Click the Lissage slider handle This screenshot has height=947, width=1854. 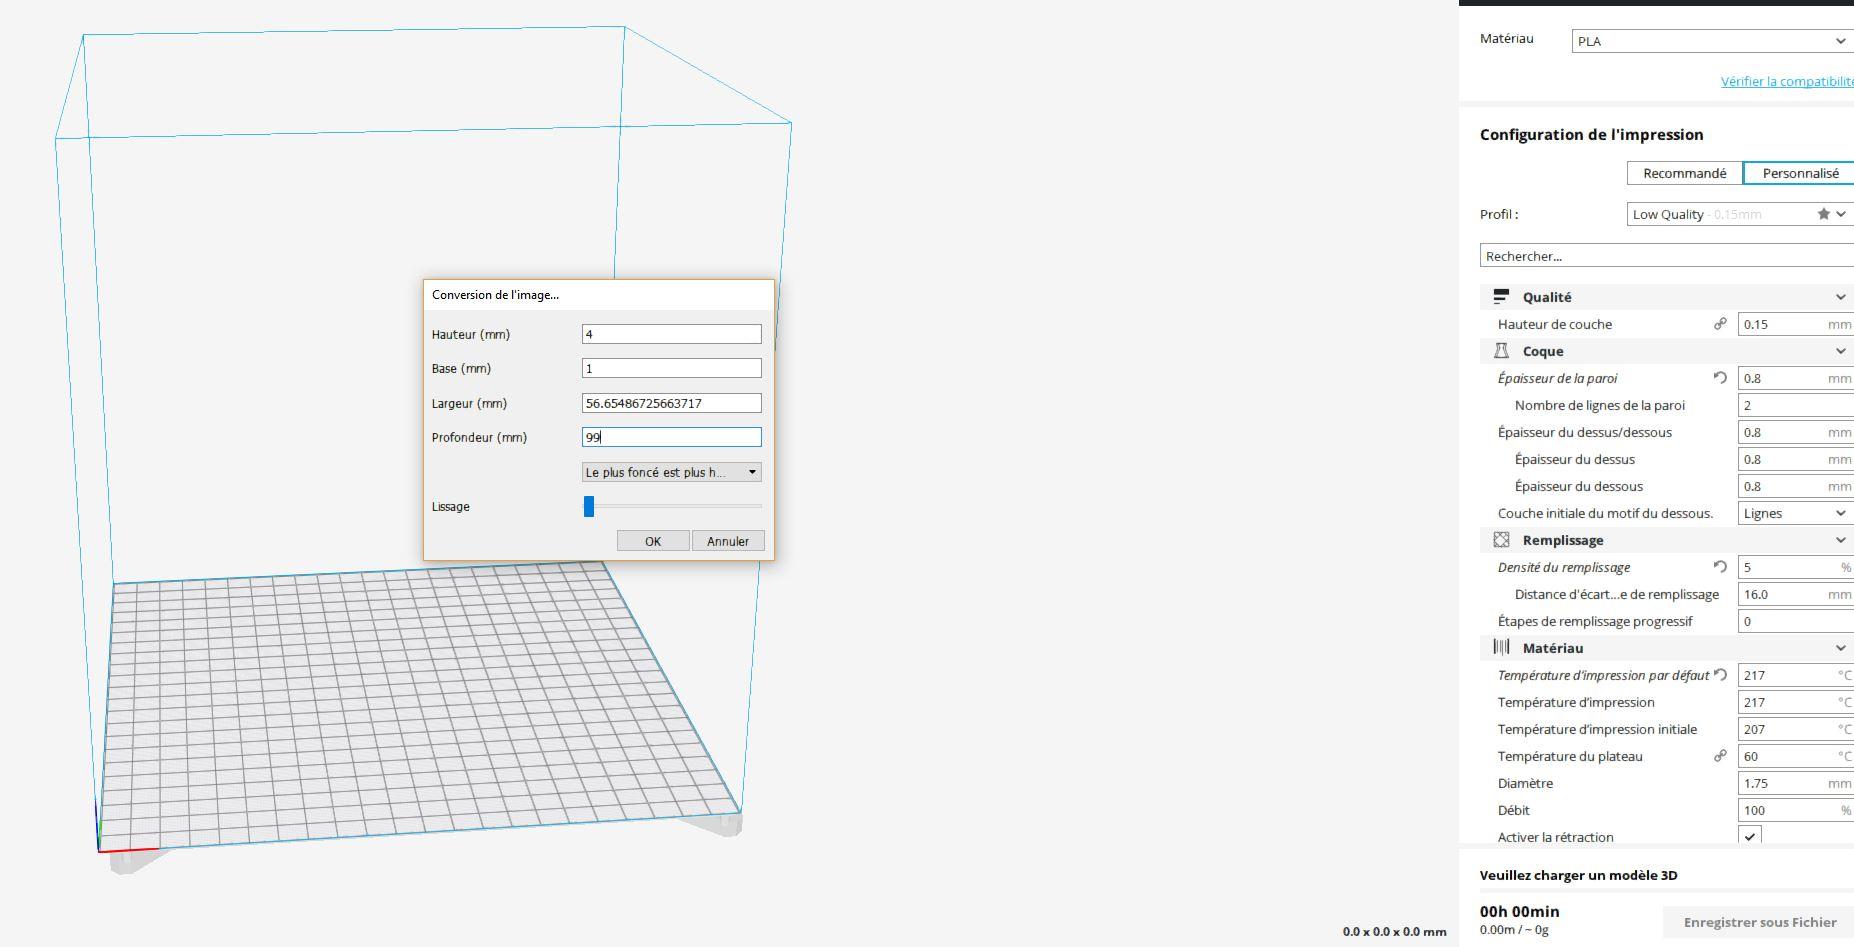click(x=589, y=506)
